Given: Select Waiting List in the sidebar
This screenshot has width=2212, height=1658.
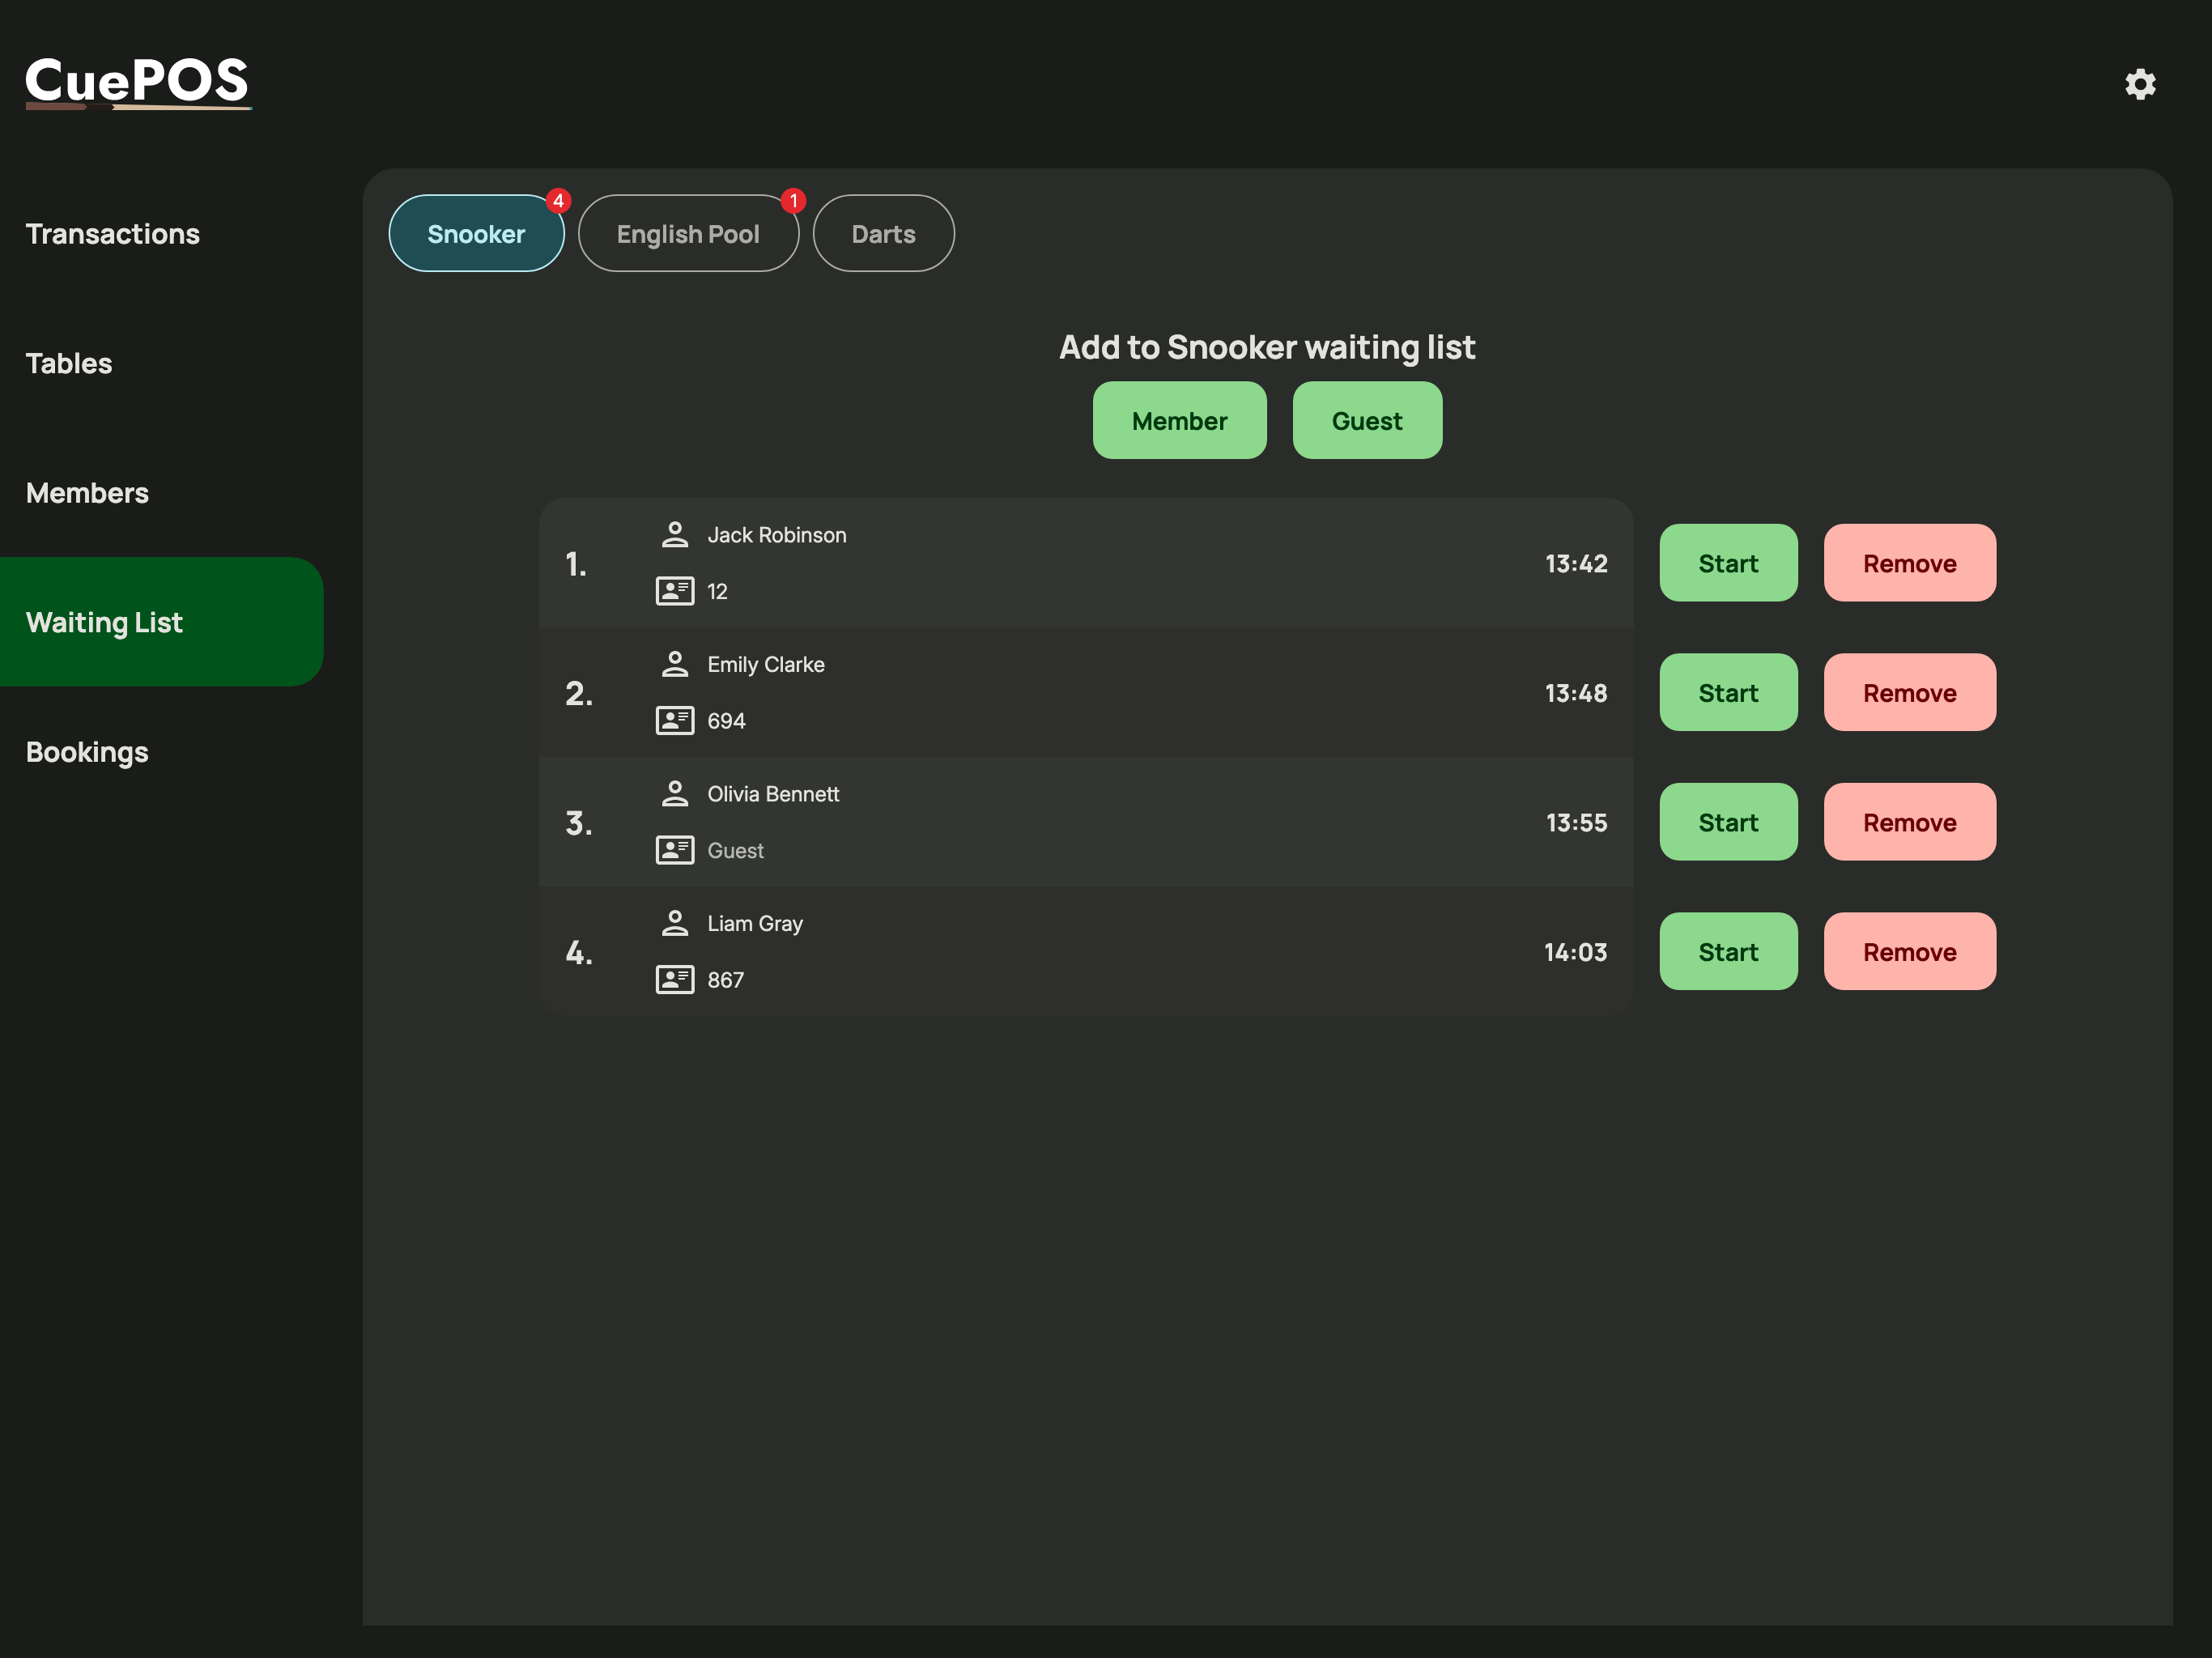Looking at the screenshot, I should click(162, 622).
